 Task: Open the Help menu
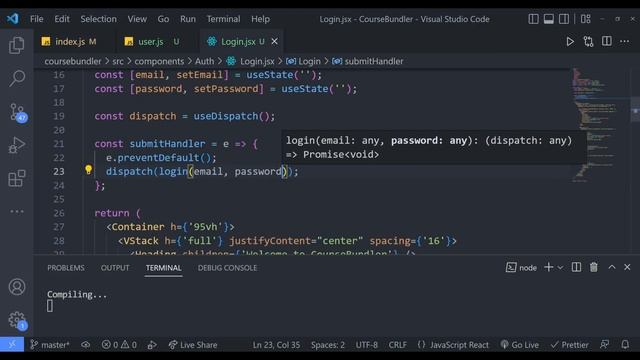(x=260, y=19)
